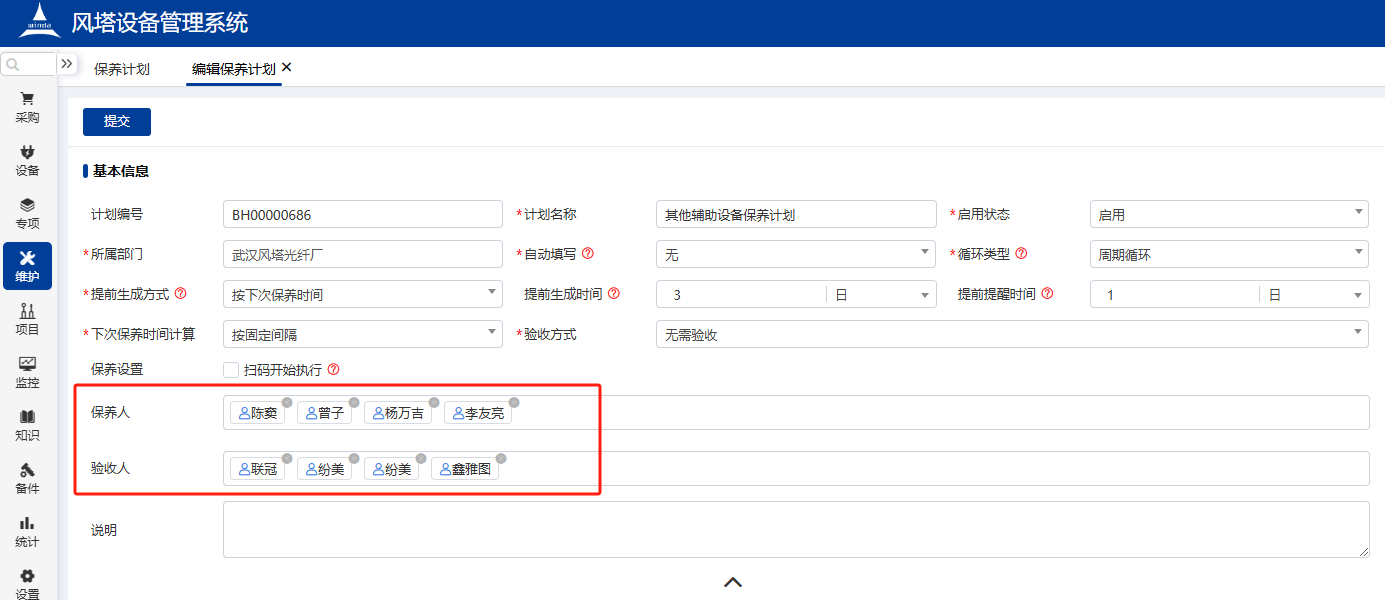Open the 设置 settings icon at sidebar bottom

pyautogui.click(x=27, y=580)
